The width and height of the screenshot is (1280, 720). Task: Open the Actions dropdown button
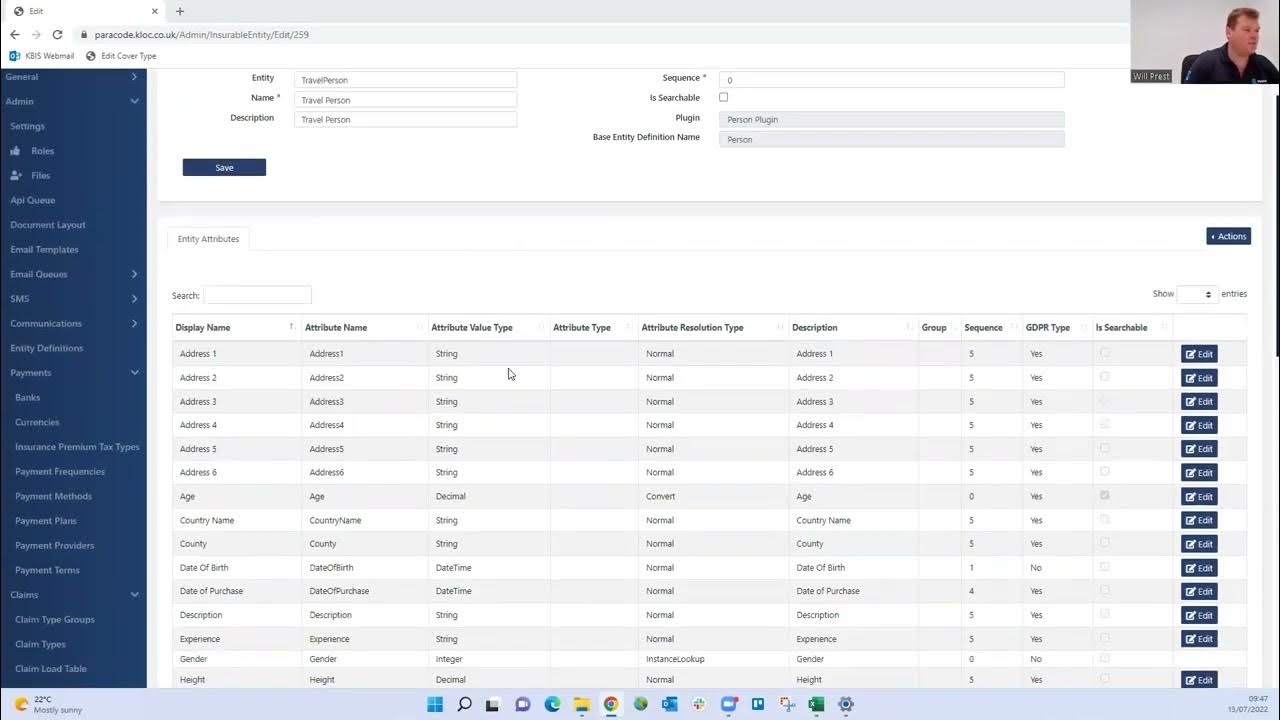click(1229, 237)
